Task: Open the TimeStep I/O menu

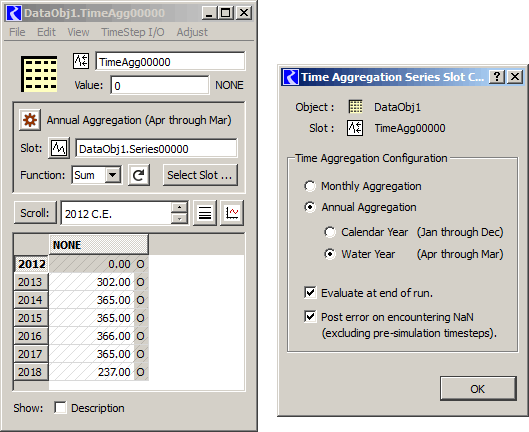Action: pyautogui.click(x=133, y=32)
